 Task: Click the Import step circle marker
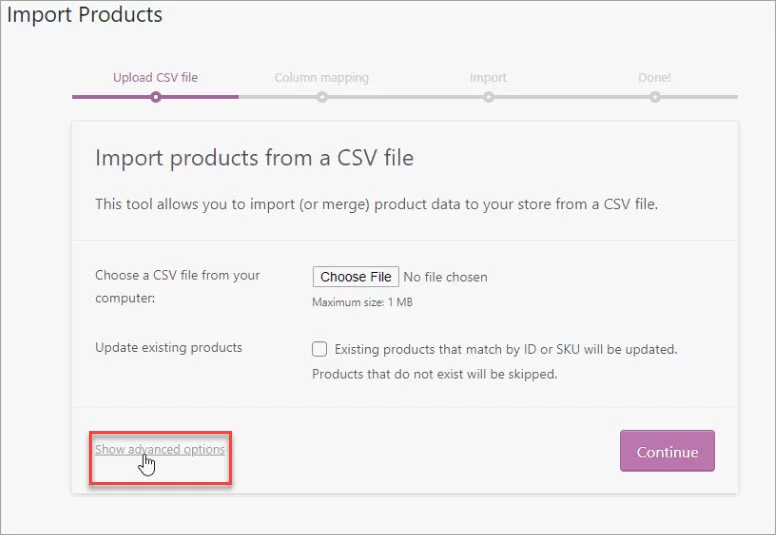point(488,97)
